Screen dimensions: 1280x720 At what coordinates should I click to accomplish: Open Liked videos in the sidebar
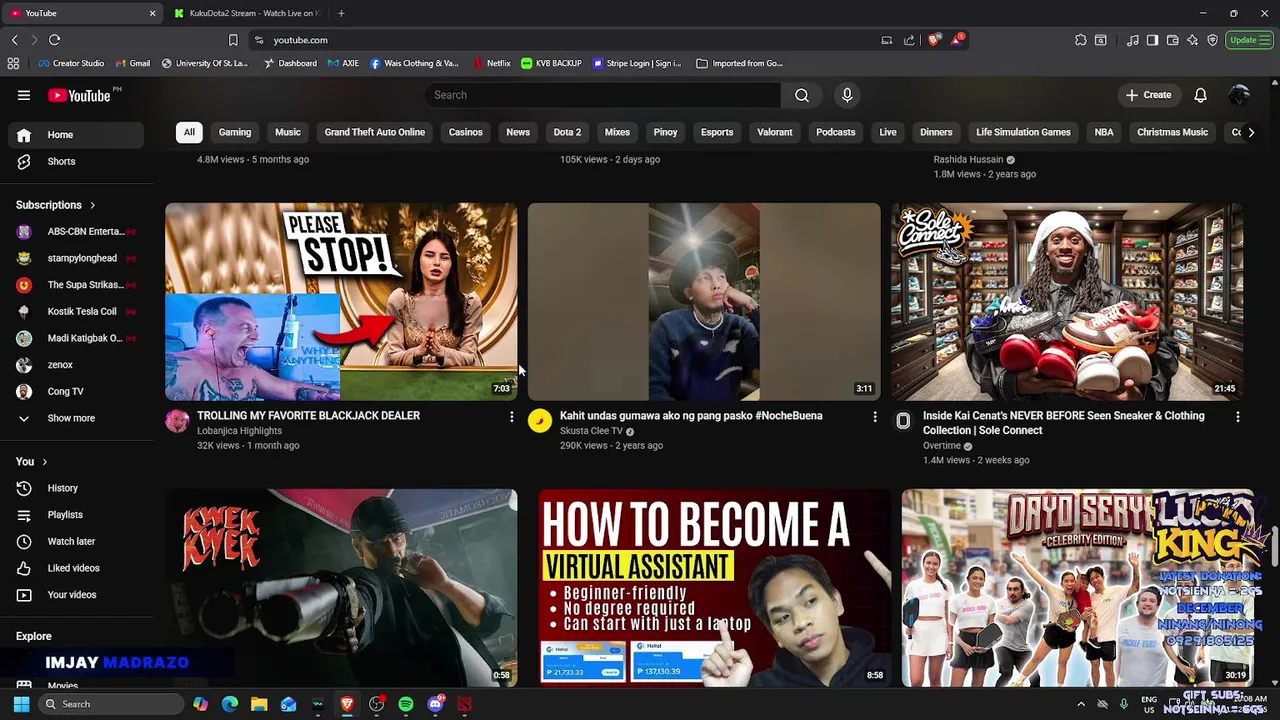77,568
